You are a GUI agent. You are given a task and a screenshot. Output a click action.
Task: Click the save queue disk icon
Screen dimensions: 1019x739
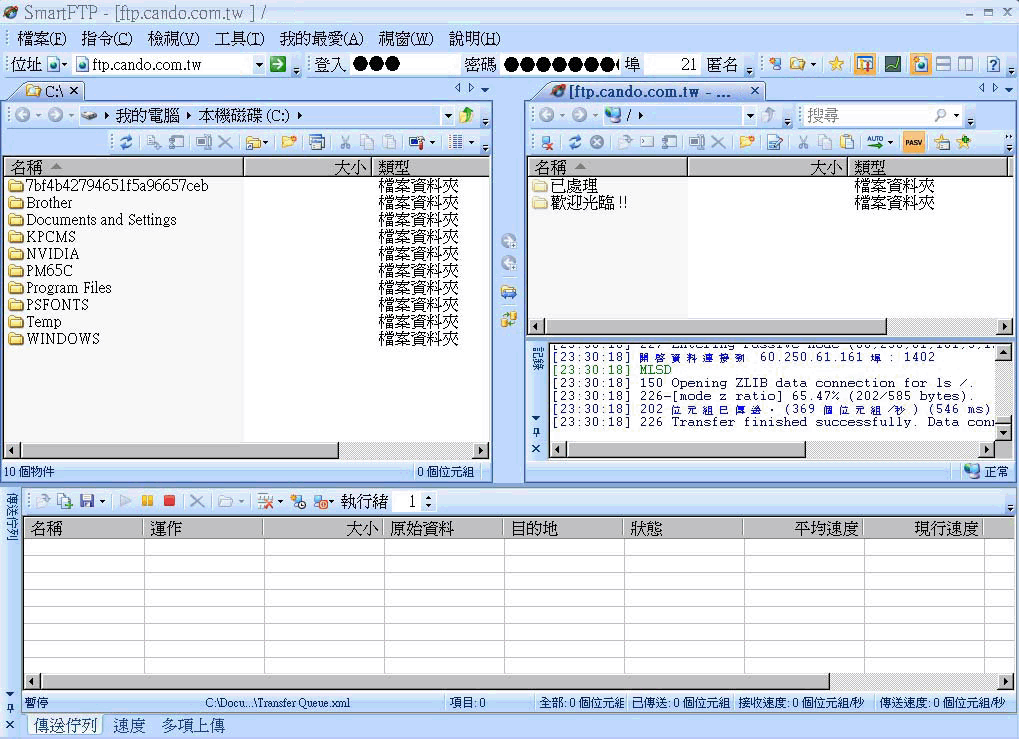point(87,500)
